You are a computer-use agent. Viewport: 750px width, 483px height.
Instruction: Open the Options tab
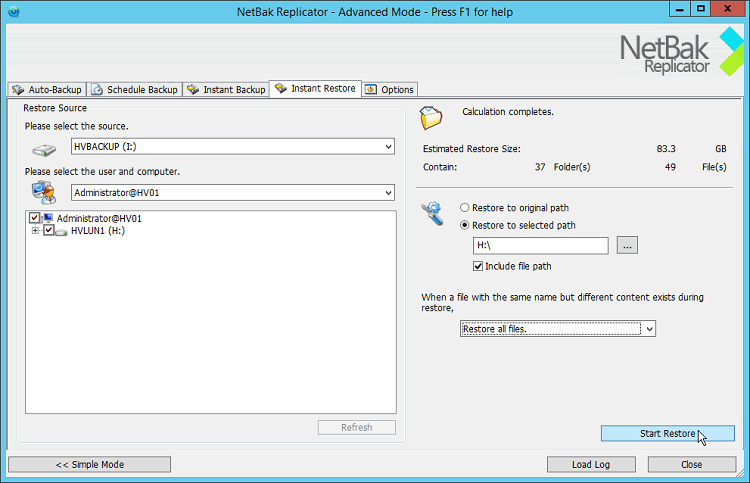(390, 89)
